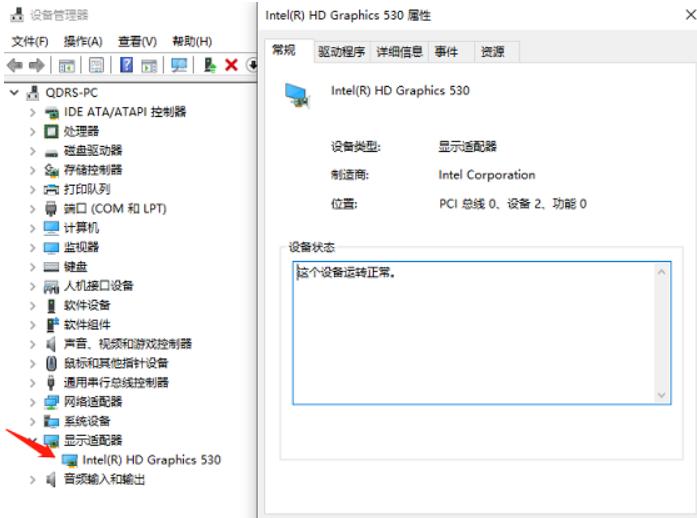Click the 存储控制器 storage controller icon
This screenshot has width=697, height=518.
(52, 170)
